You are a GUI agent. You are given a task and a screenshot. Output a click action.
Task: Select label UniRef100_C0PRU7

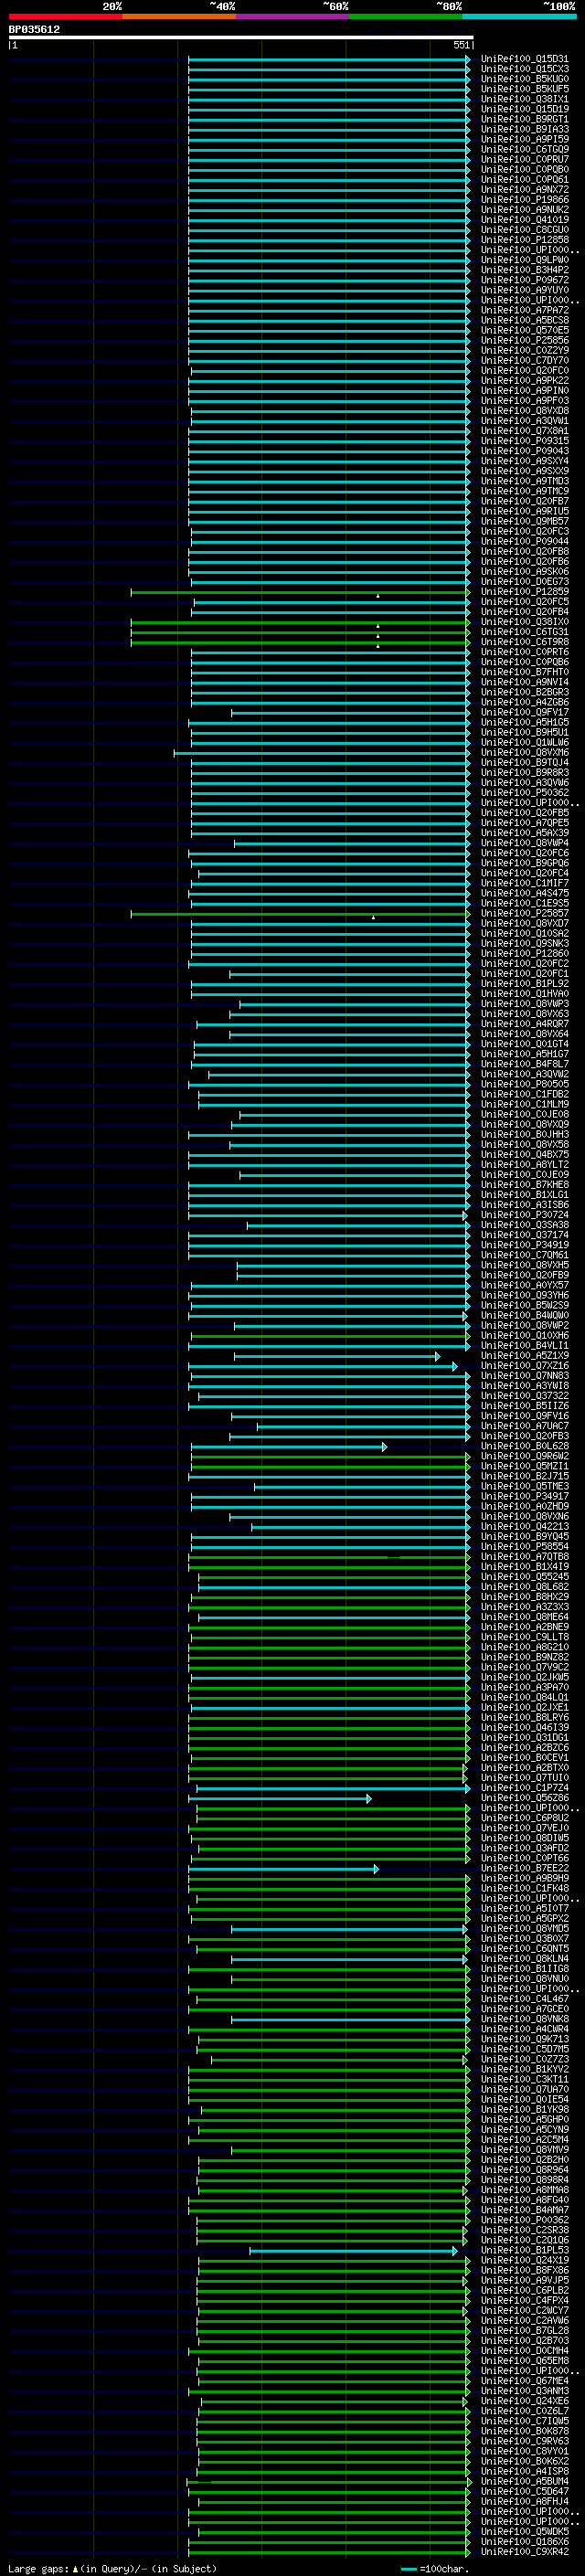coord(524,159)
